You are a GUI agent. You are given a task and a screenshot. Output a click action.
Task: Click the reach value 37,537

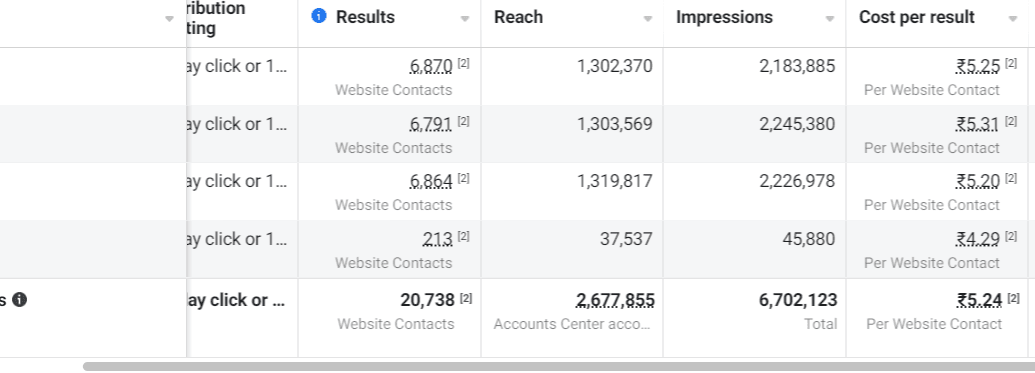(x=626, y=239)
